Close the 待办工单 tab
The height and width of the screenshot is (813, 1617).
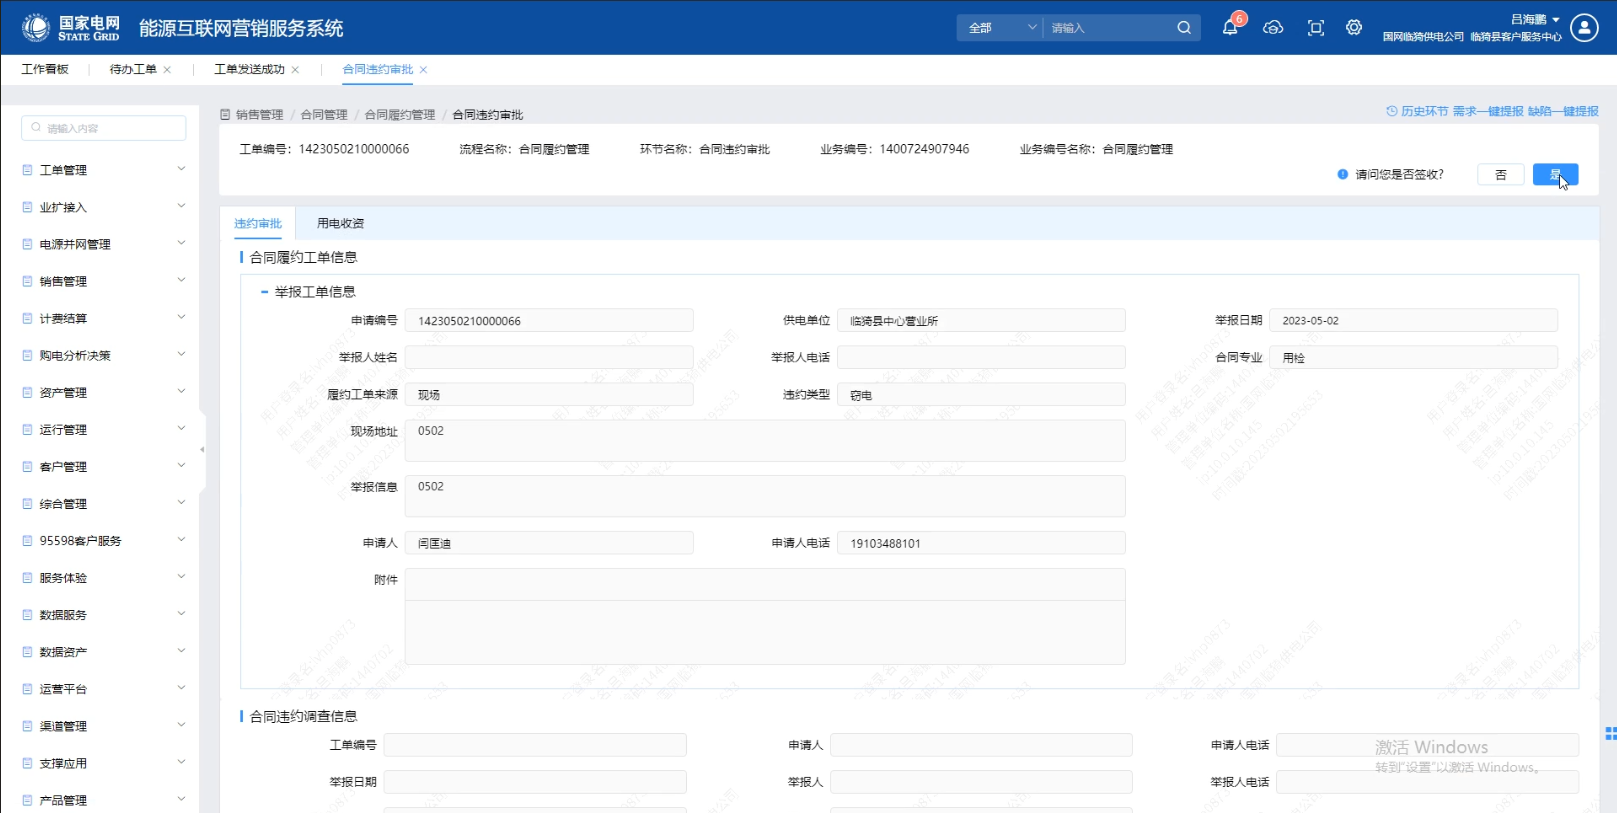coord(167,70)
